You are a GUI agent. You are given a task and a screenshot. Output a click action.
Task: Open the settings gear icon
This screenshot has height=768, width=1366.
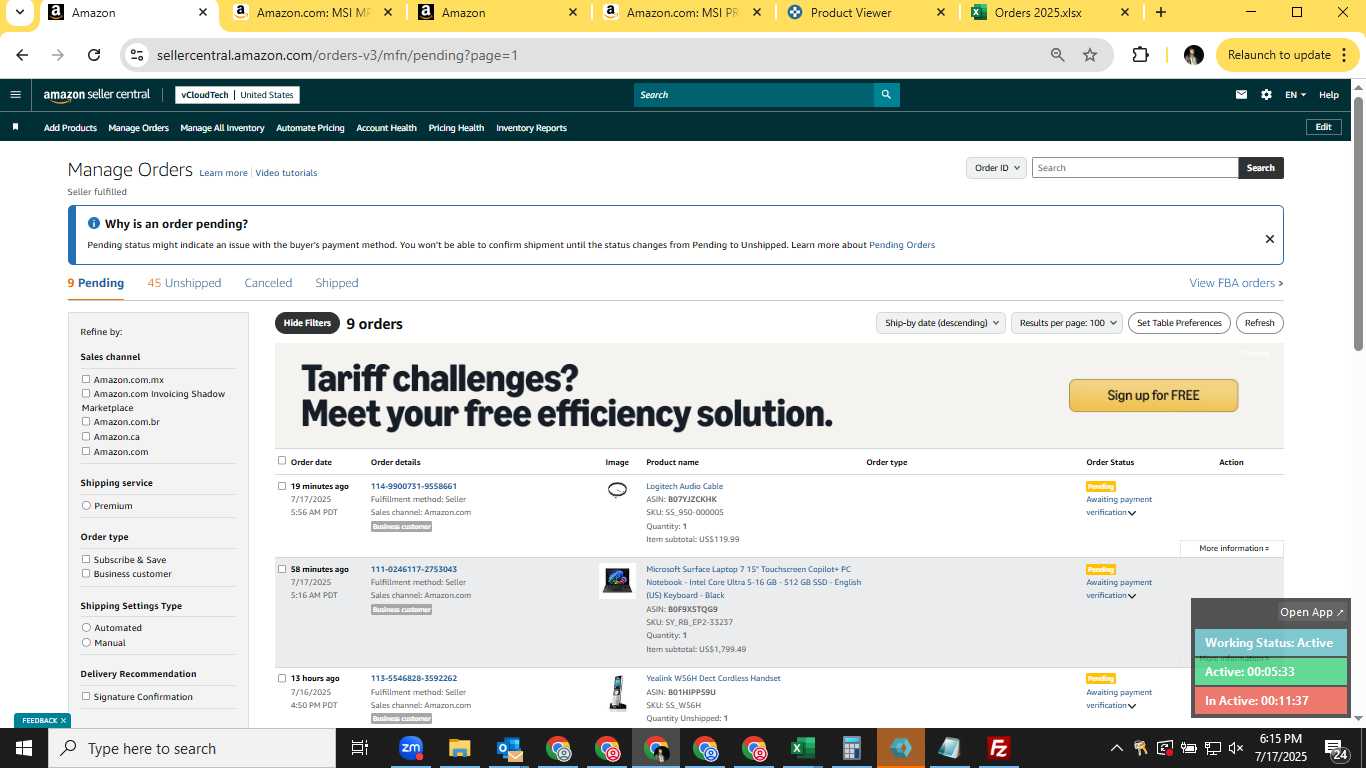[x=1266, y=95]
